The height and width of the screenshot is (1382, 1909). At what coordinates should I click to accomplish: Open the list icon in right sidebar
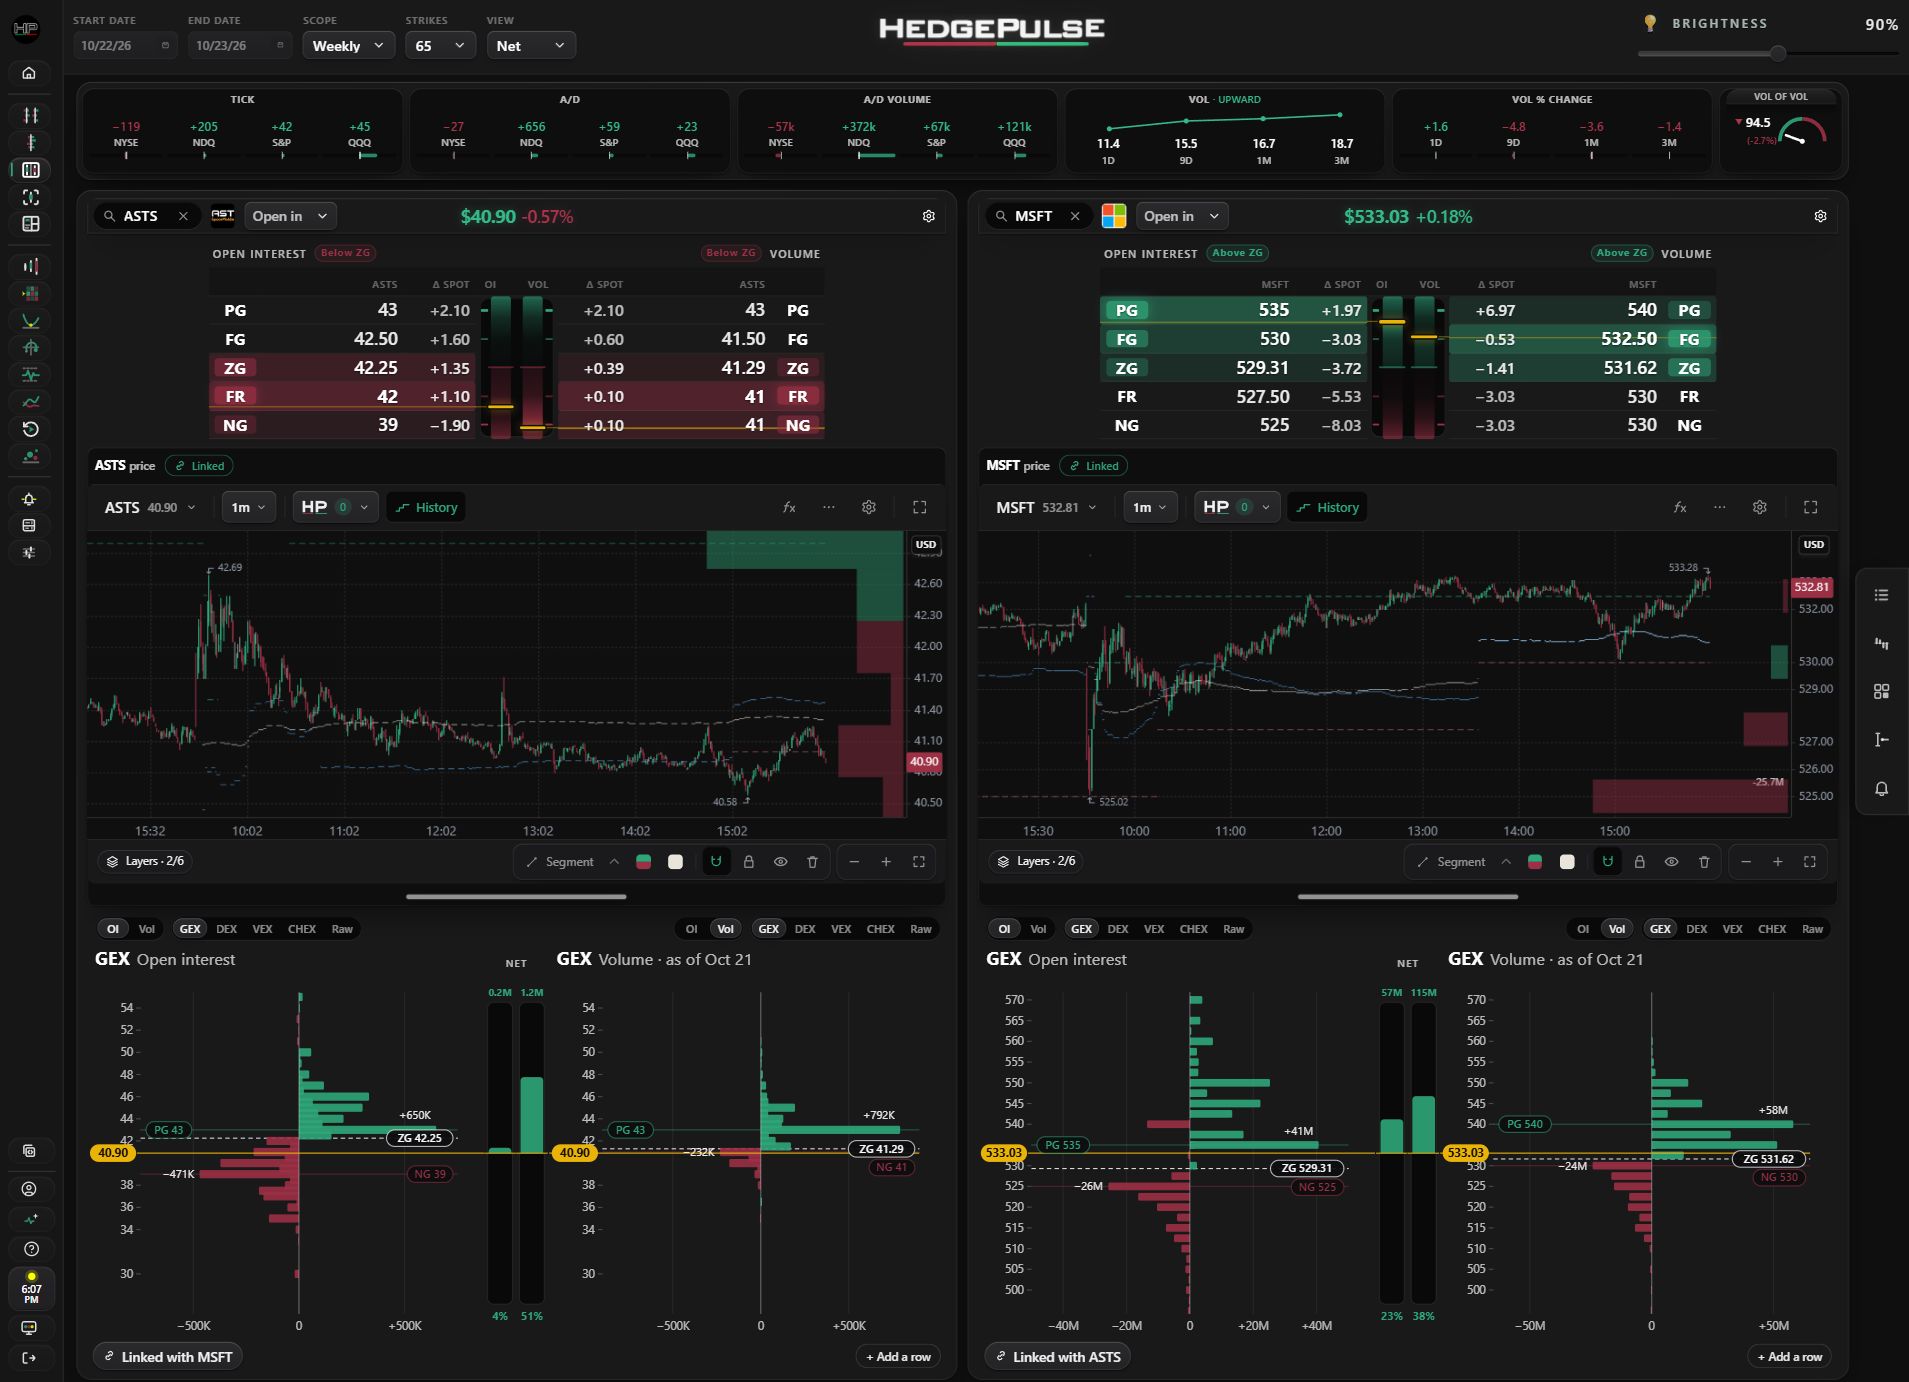[x=1881, y=595]
